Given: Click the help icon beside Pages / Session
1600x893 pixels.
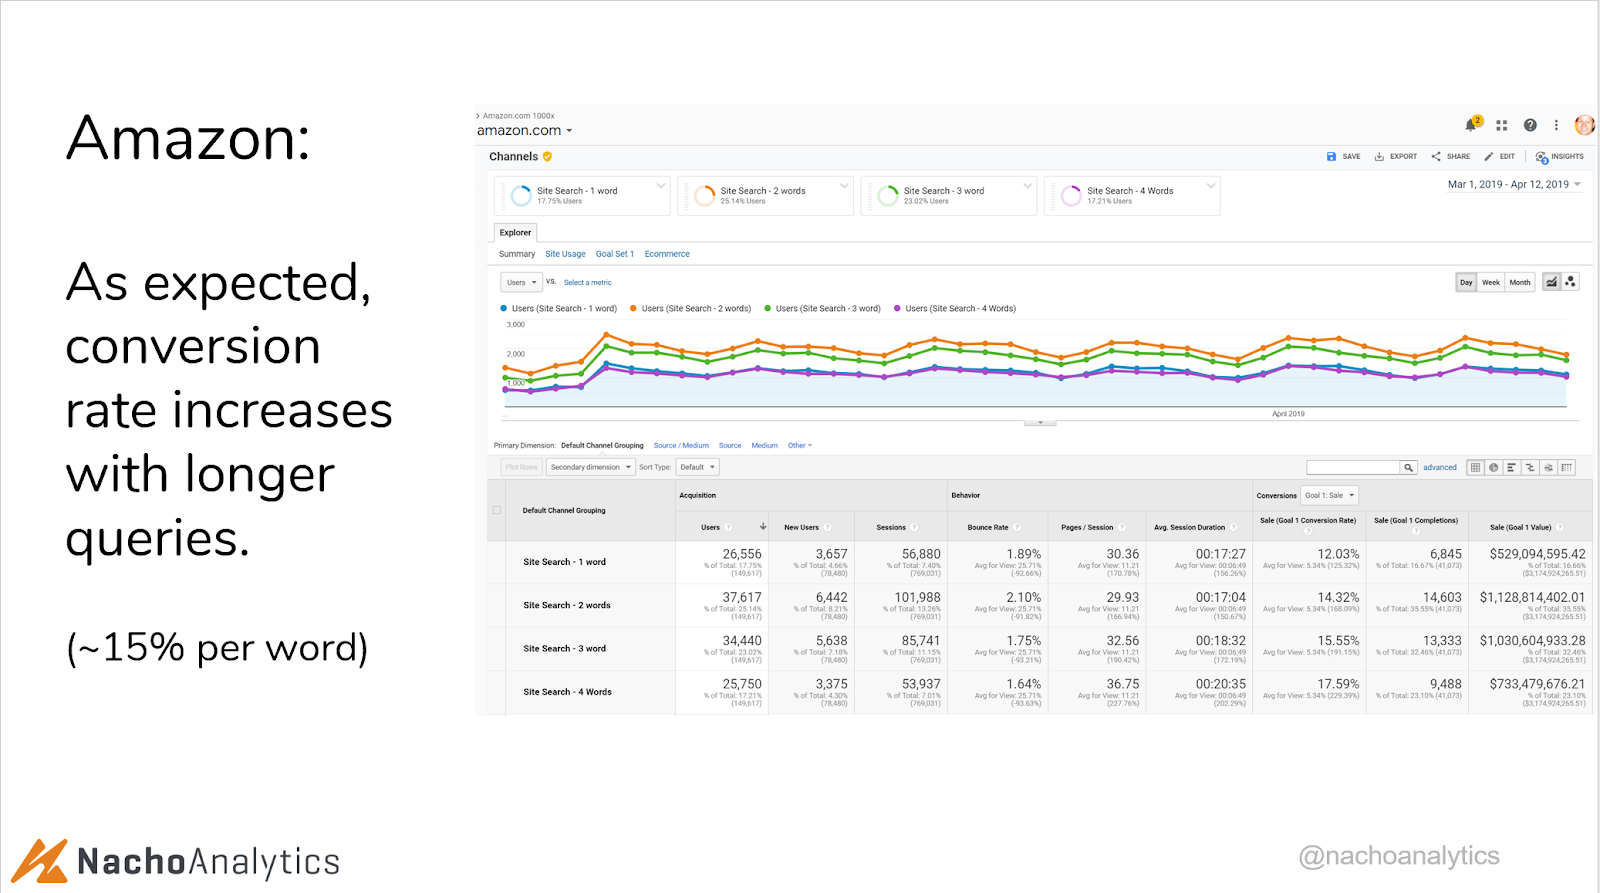Looking at the screenshot, I should [1122, 527].
